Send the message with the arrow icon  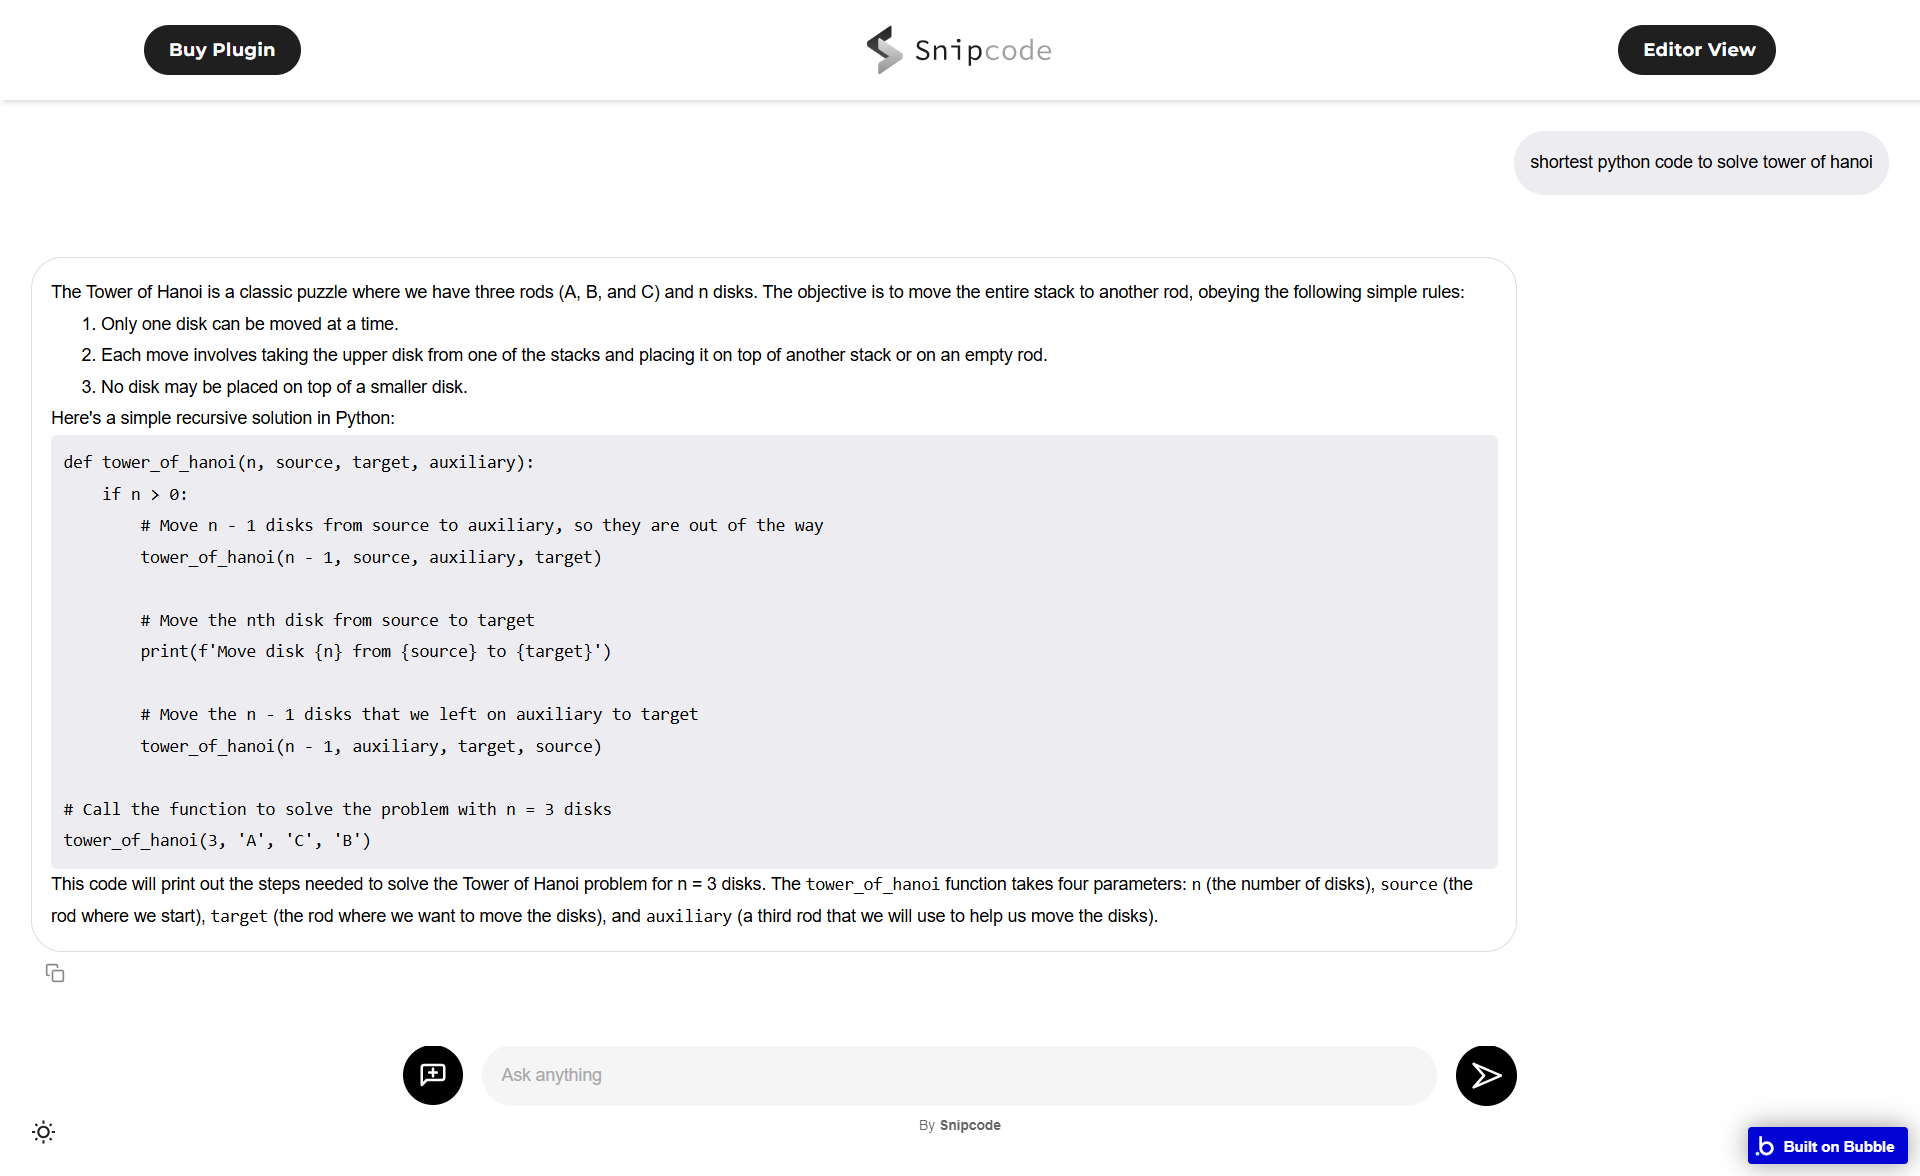(x=1486, y=1075)
